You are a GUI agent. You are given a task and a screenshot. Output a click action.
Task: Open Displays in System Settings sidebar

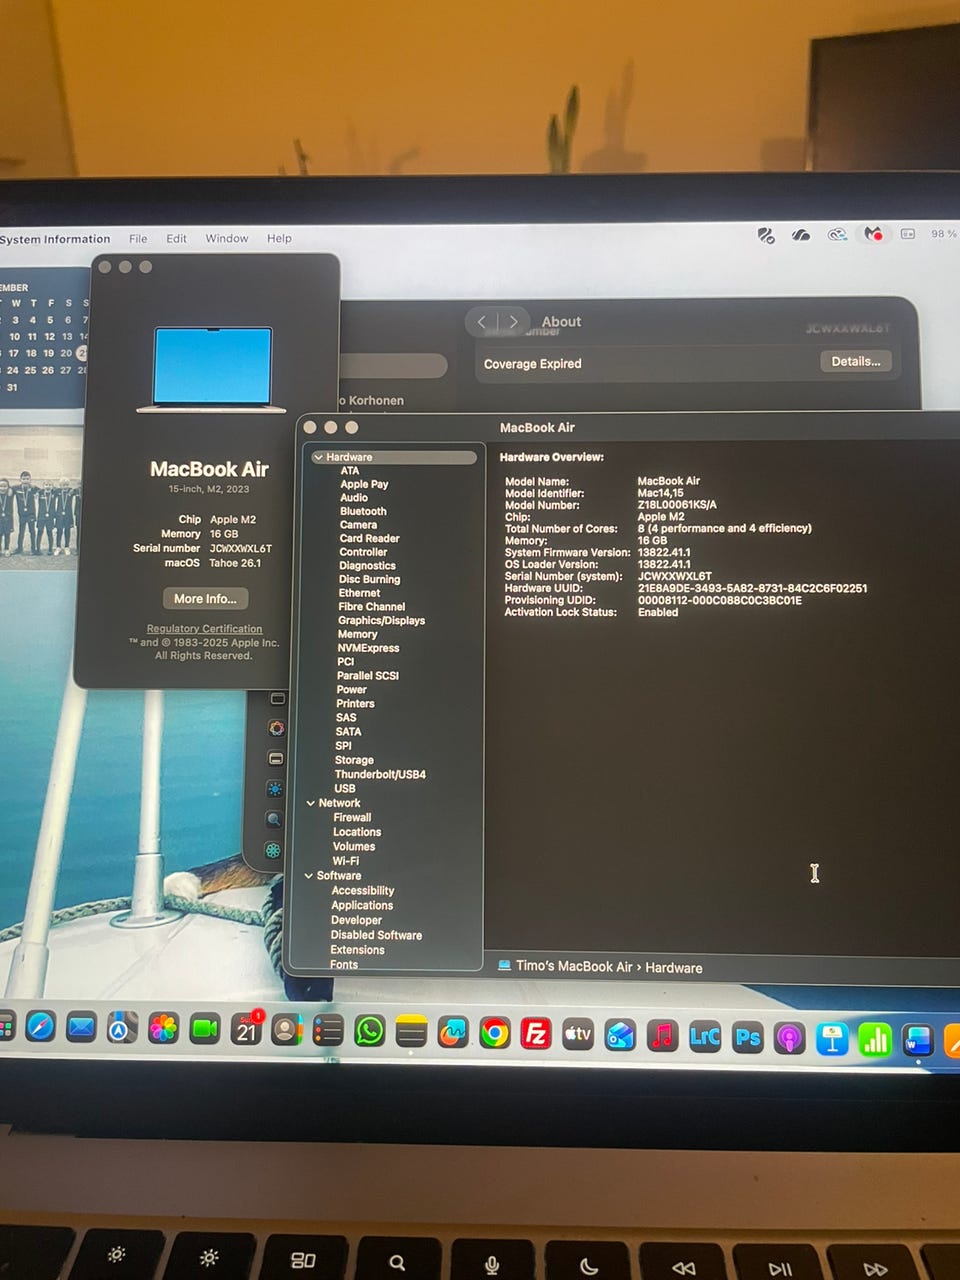275,789
